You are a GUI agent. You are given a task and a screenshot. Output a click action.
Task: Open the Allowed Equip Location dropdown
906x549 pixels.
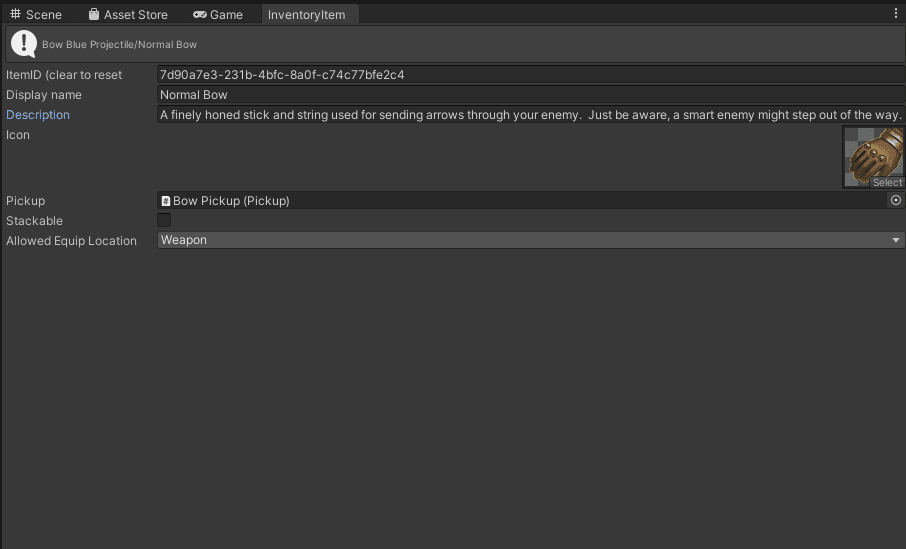[x=530, y=240]
